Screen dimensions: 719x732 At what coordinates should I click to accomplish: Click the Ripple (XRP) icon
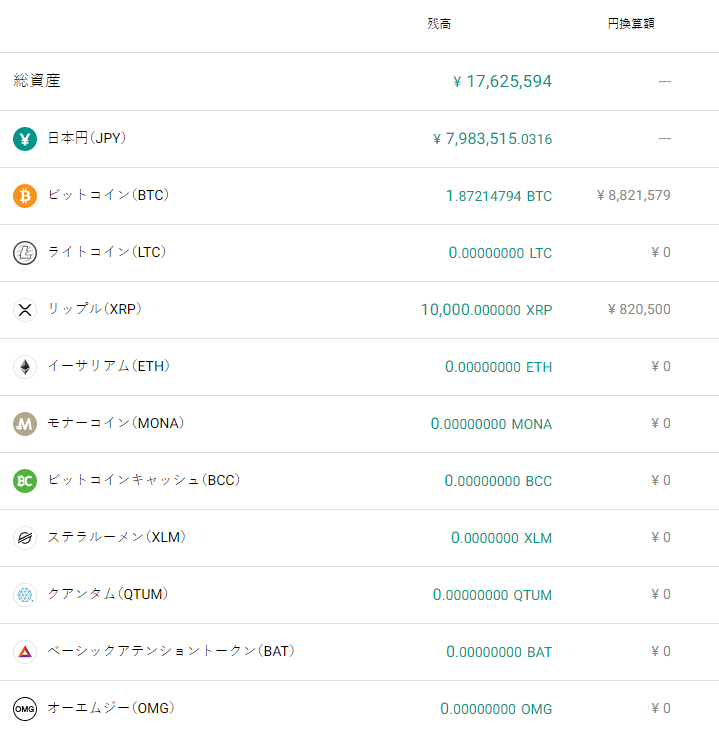tap(25, 310)
